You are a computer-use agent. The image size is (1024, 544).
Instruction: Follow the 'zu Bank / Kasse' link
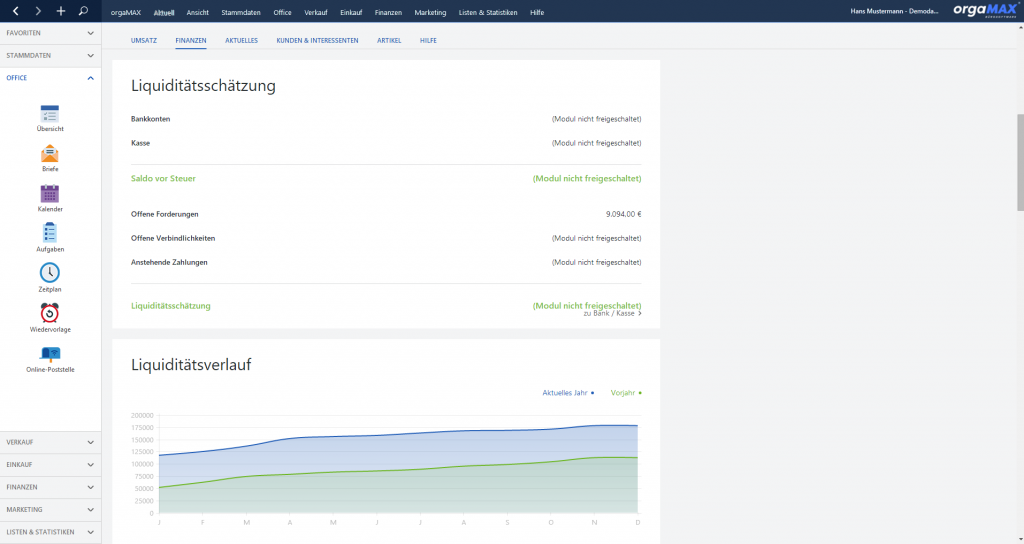point(613,313)
